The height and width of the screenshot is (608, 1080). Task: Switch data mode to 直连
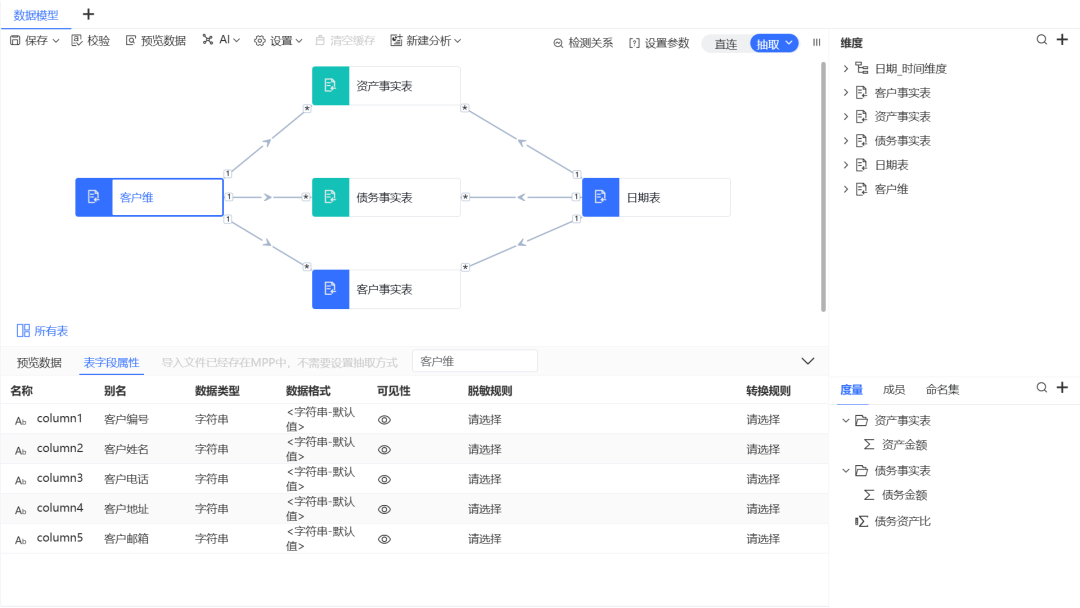(x=725, y=43)
